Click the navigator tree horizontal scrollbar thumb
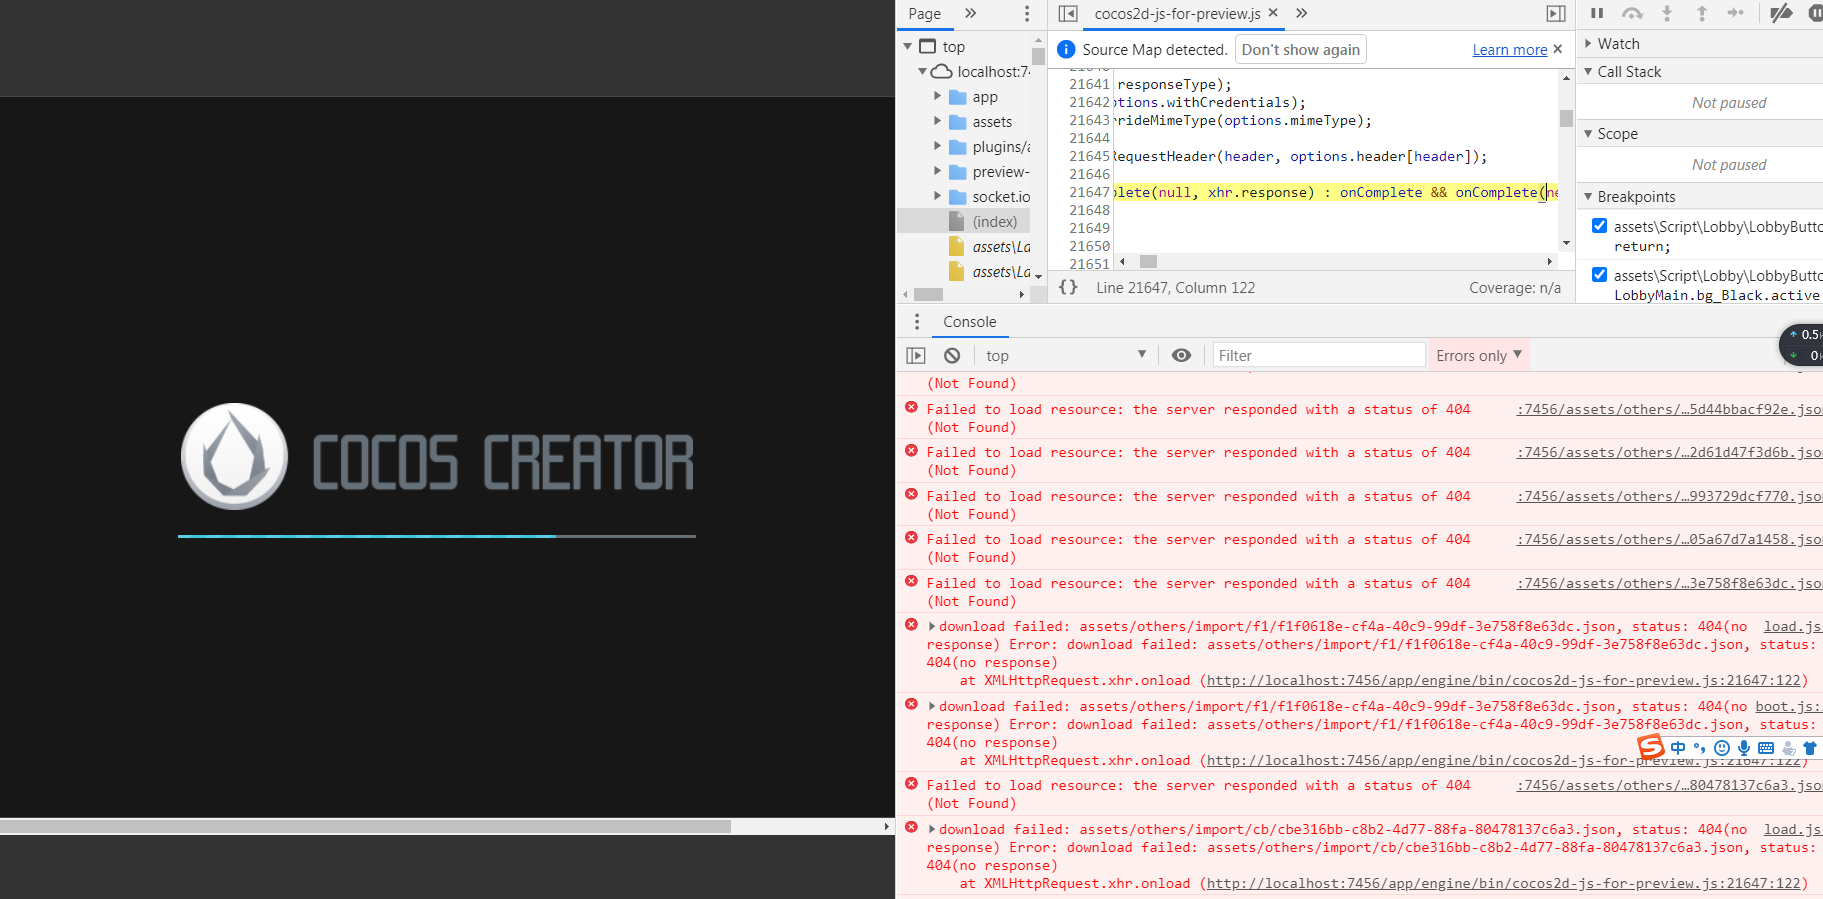The width and height of the screenshot is (1823, 899). [x=928, y=294]
